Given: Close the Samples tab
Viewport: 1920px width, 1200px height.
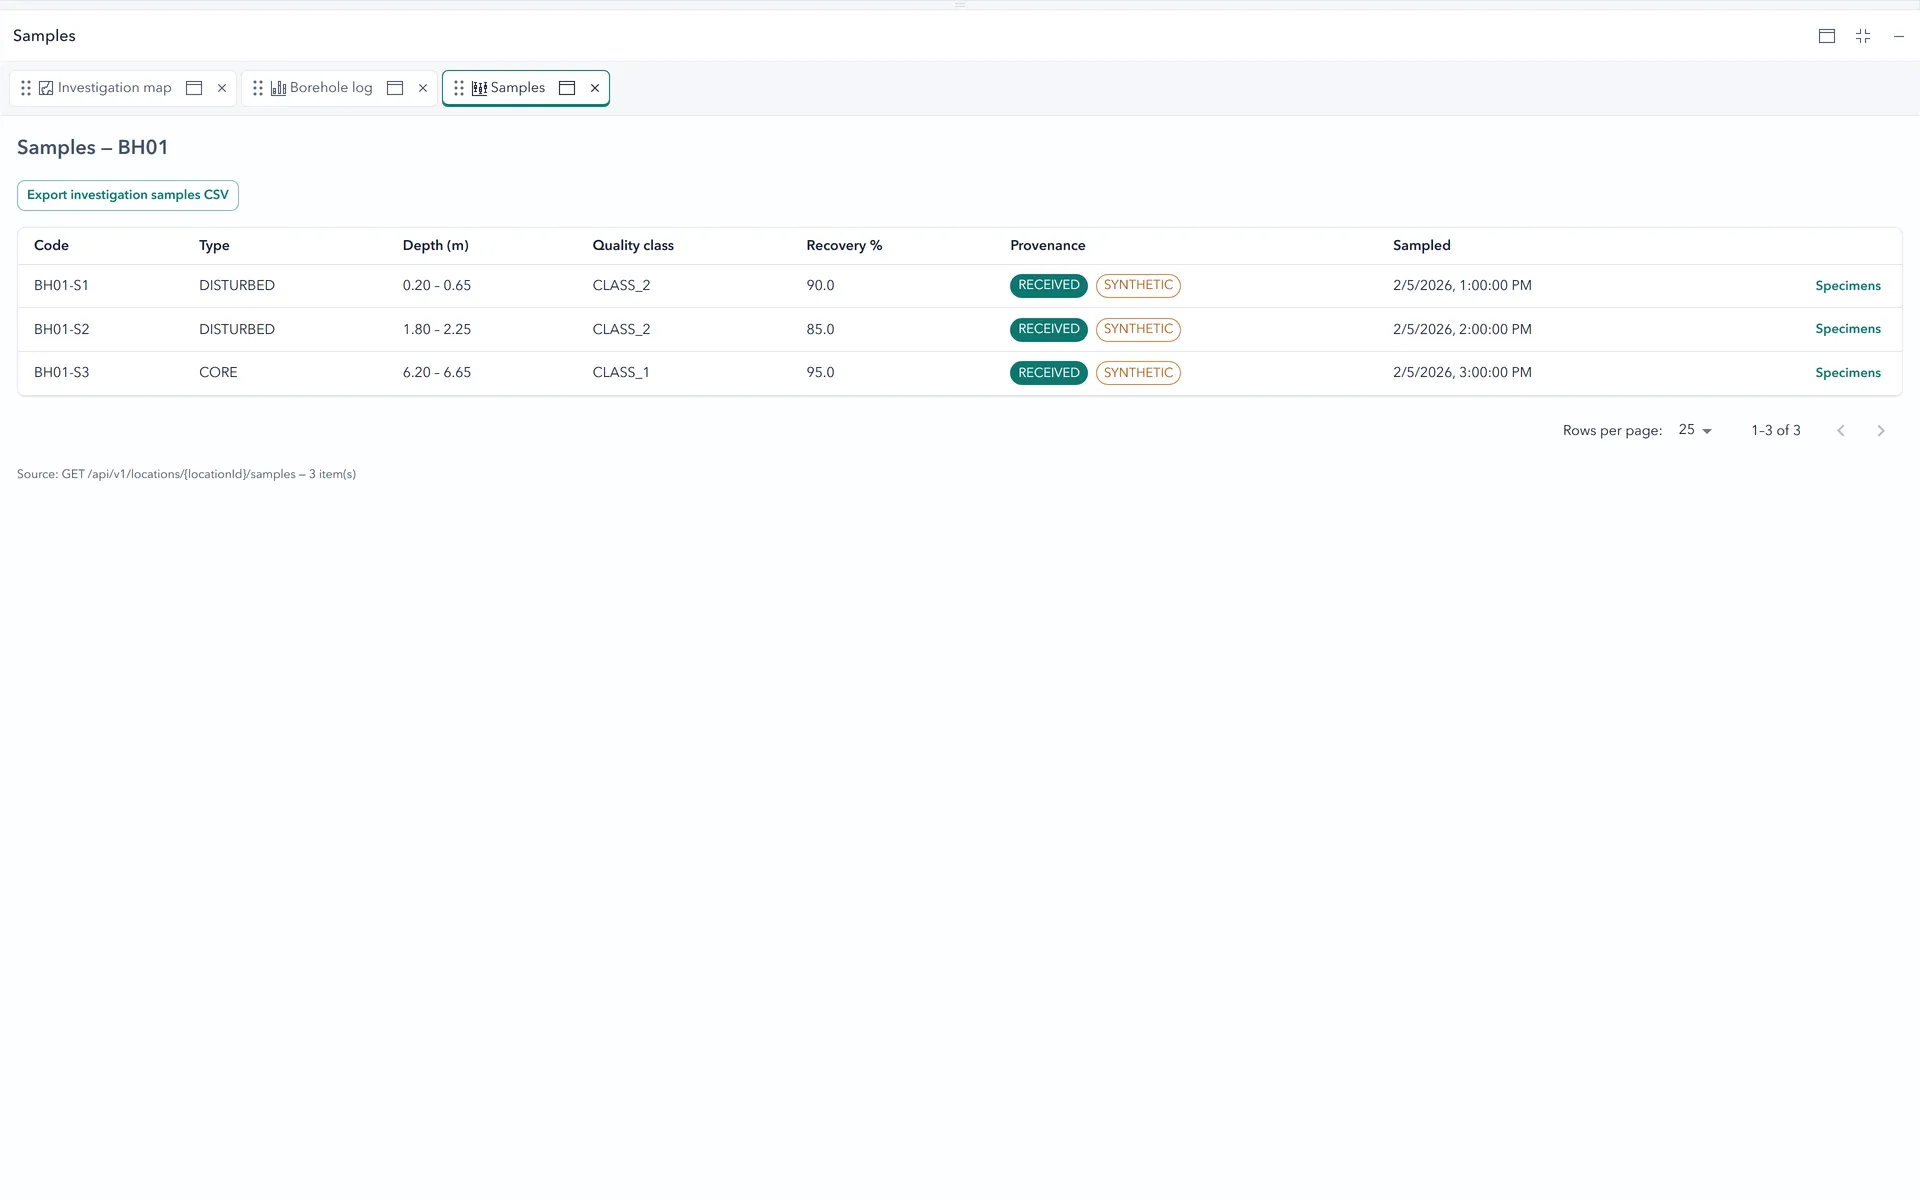Looking at the screenshot, I should 595,88.
